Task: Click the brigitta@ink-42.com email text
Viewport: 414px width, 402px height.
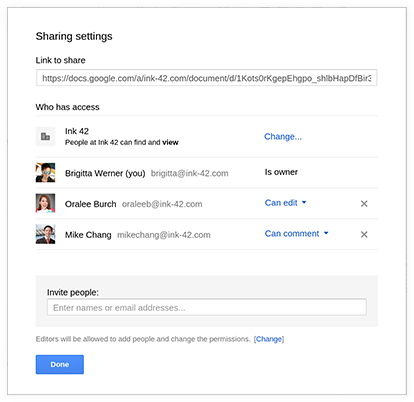Action: (190, 173)
